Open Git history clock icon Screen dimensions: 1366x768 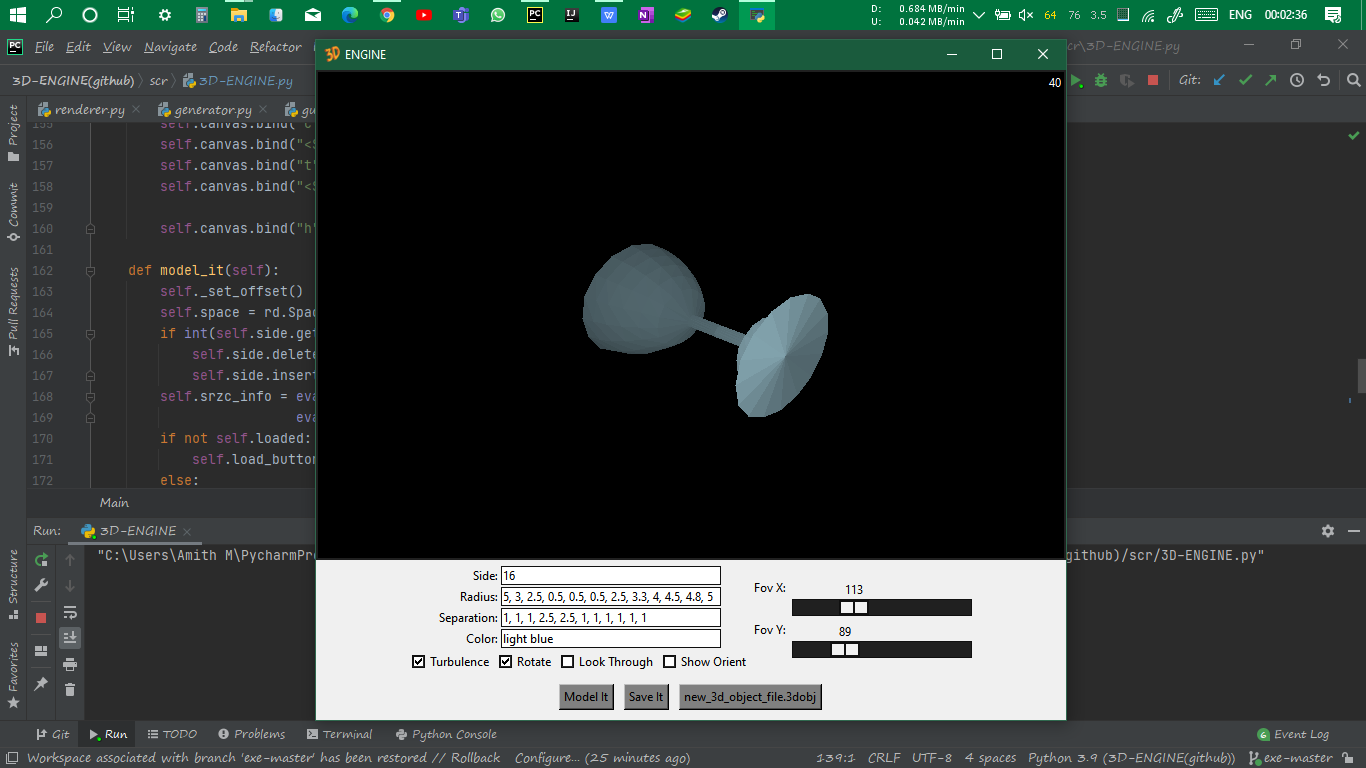pyautogui.click(x=1297, y=80)
